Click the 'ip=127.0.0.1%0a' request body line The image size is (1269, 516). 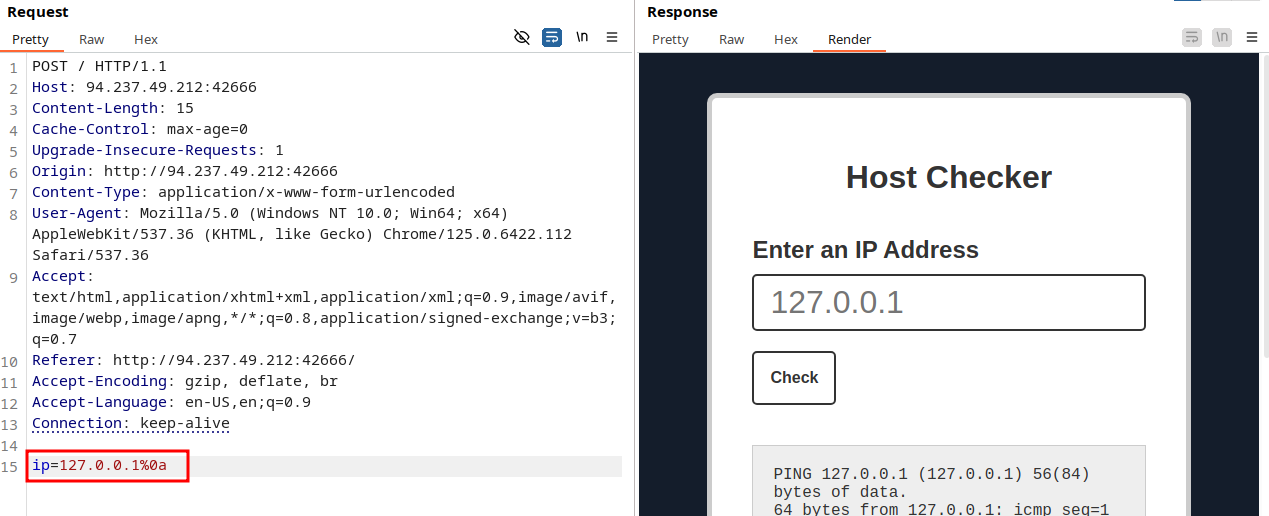click(x=99, y=465)
